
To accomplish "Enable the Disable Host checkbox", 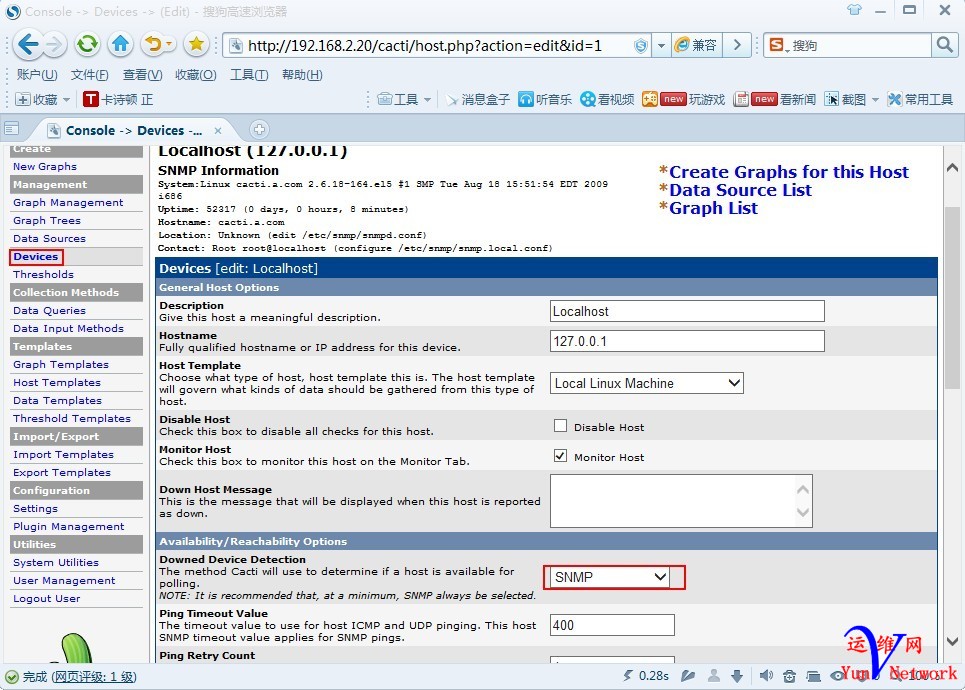I will 561,426.
